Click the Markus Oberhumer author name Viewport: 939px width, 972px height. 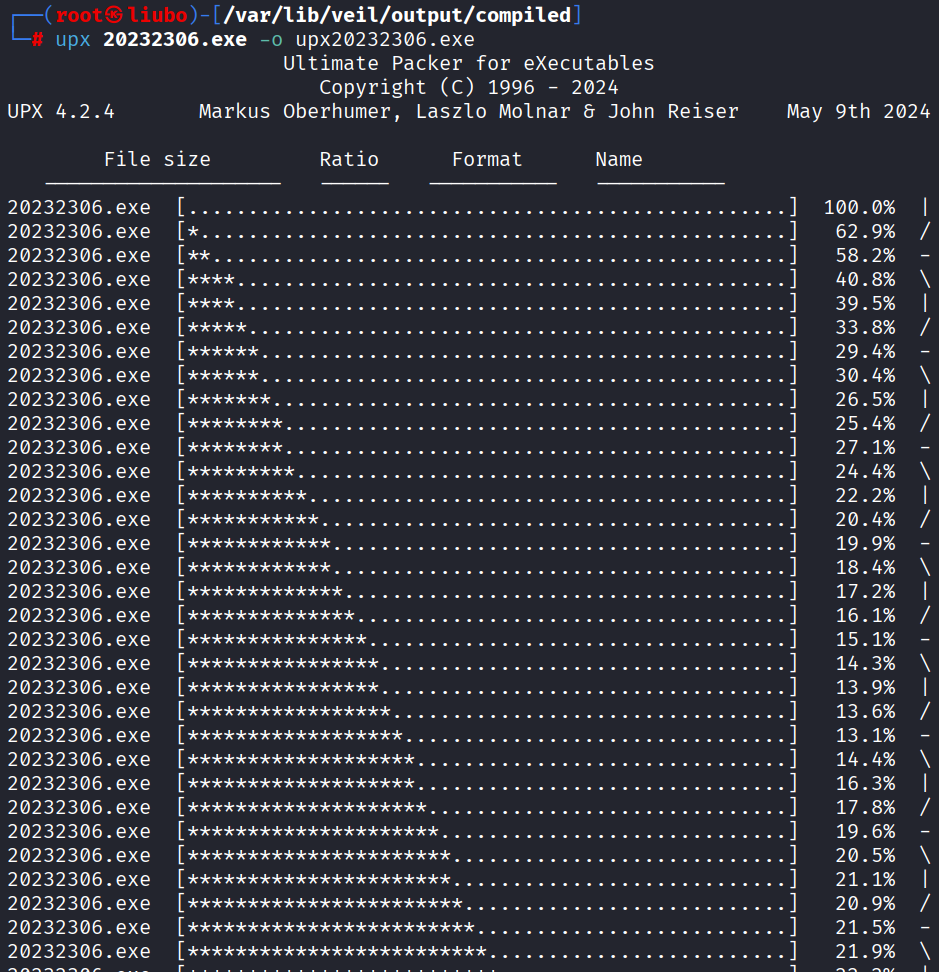click(300, 112)
